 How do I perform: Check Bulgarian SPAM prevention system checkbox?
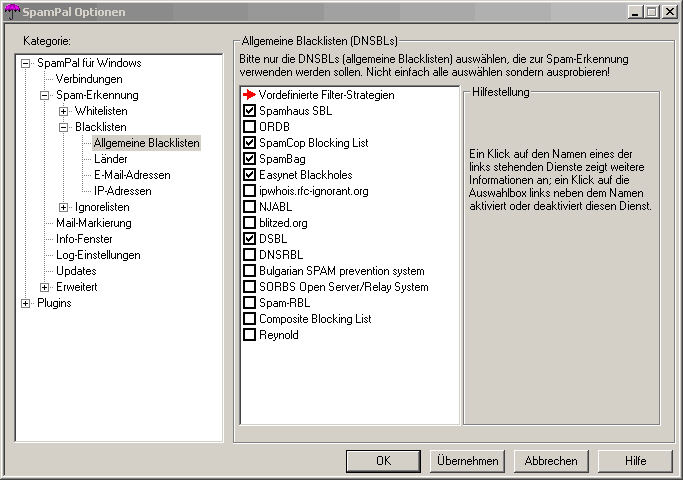click(249, 270)
